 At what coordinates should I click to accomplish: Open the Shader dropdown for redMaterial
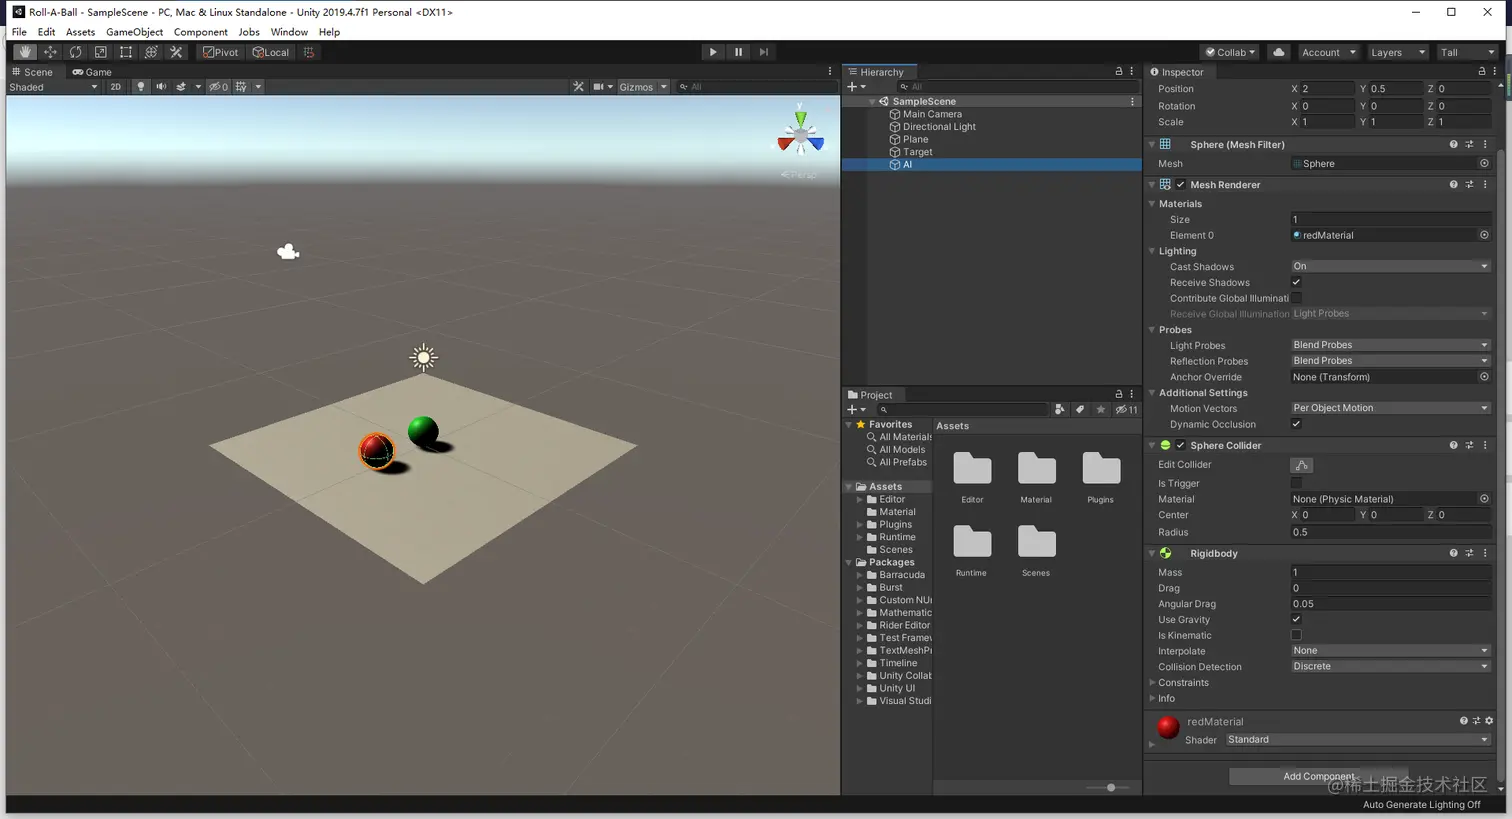(1358, 740)
